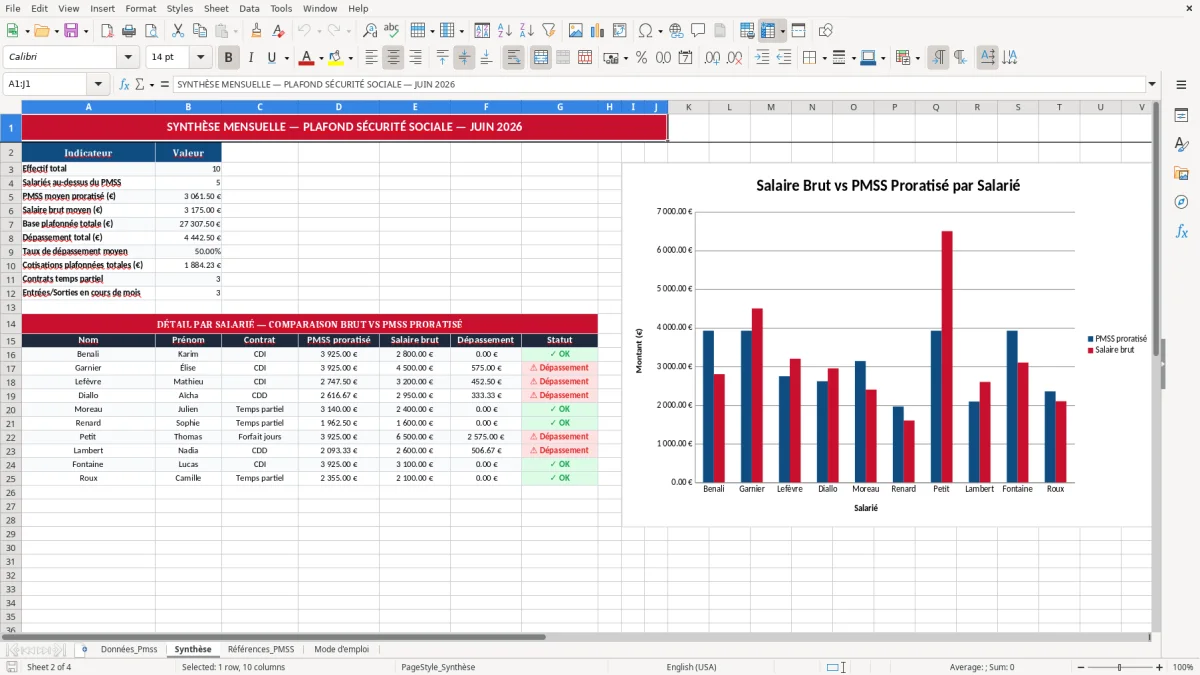The image size is (1200, 675).
Task: Toggle Center Vertically alignment
Action: tap(464, 58)
